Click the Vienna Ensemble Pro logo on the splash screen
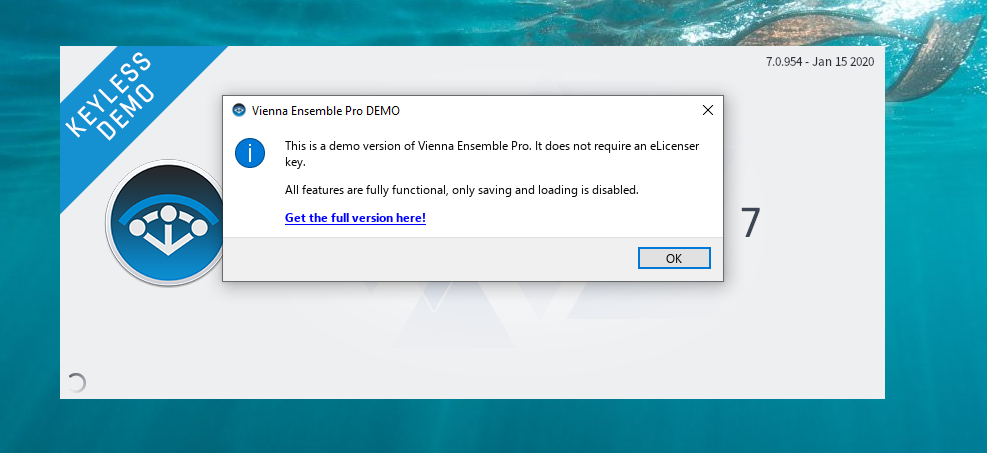 click(165, 223)
